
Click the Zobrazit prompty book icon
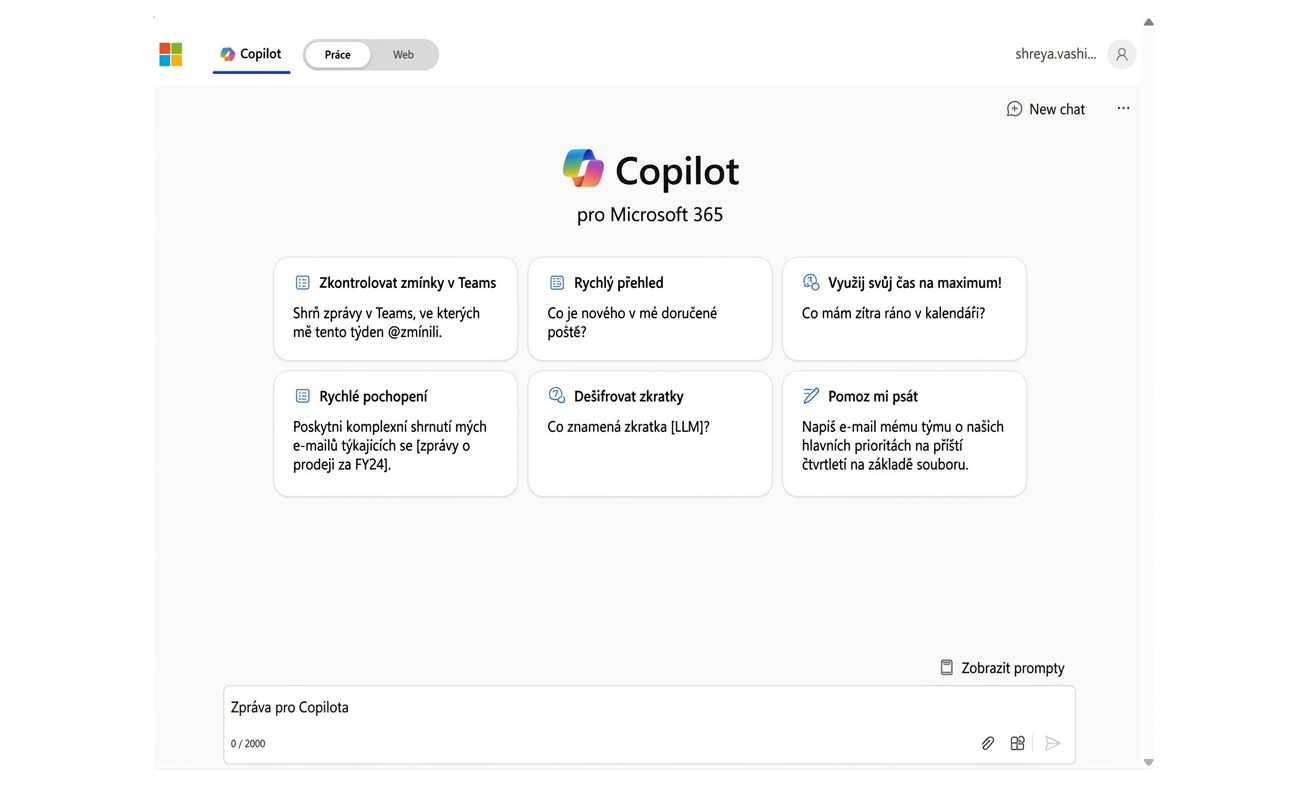(946, 668)
